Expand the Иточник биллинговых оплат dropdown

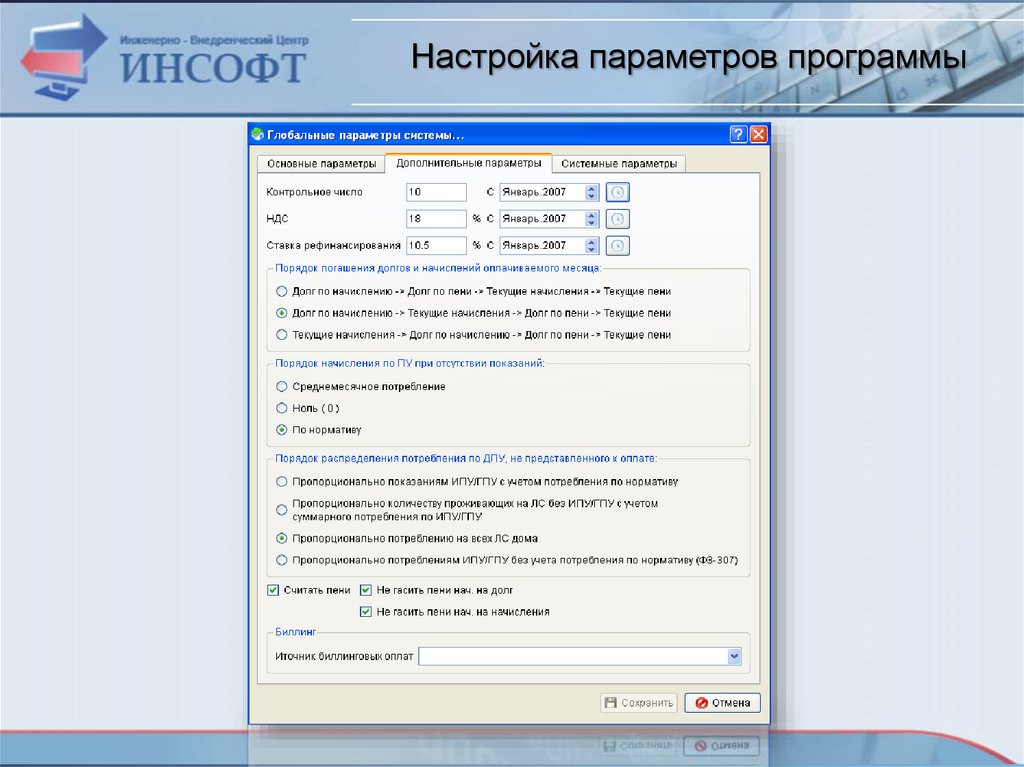[x=734, y=657]
